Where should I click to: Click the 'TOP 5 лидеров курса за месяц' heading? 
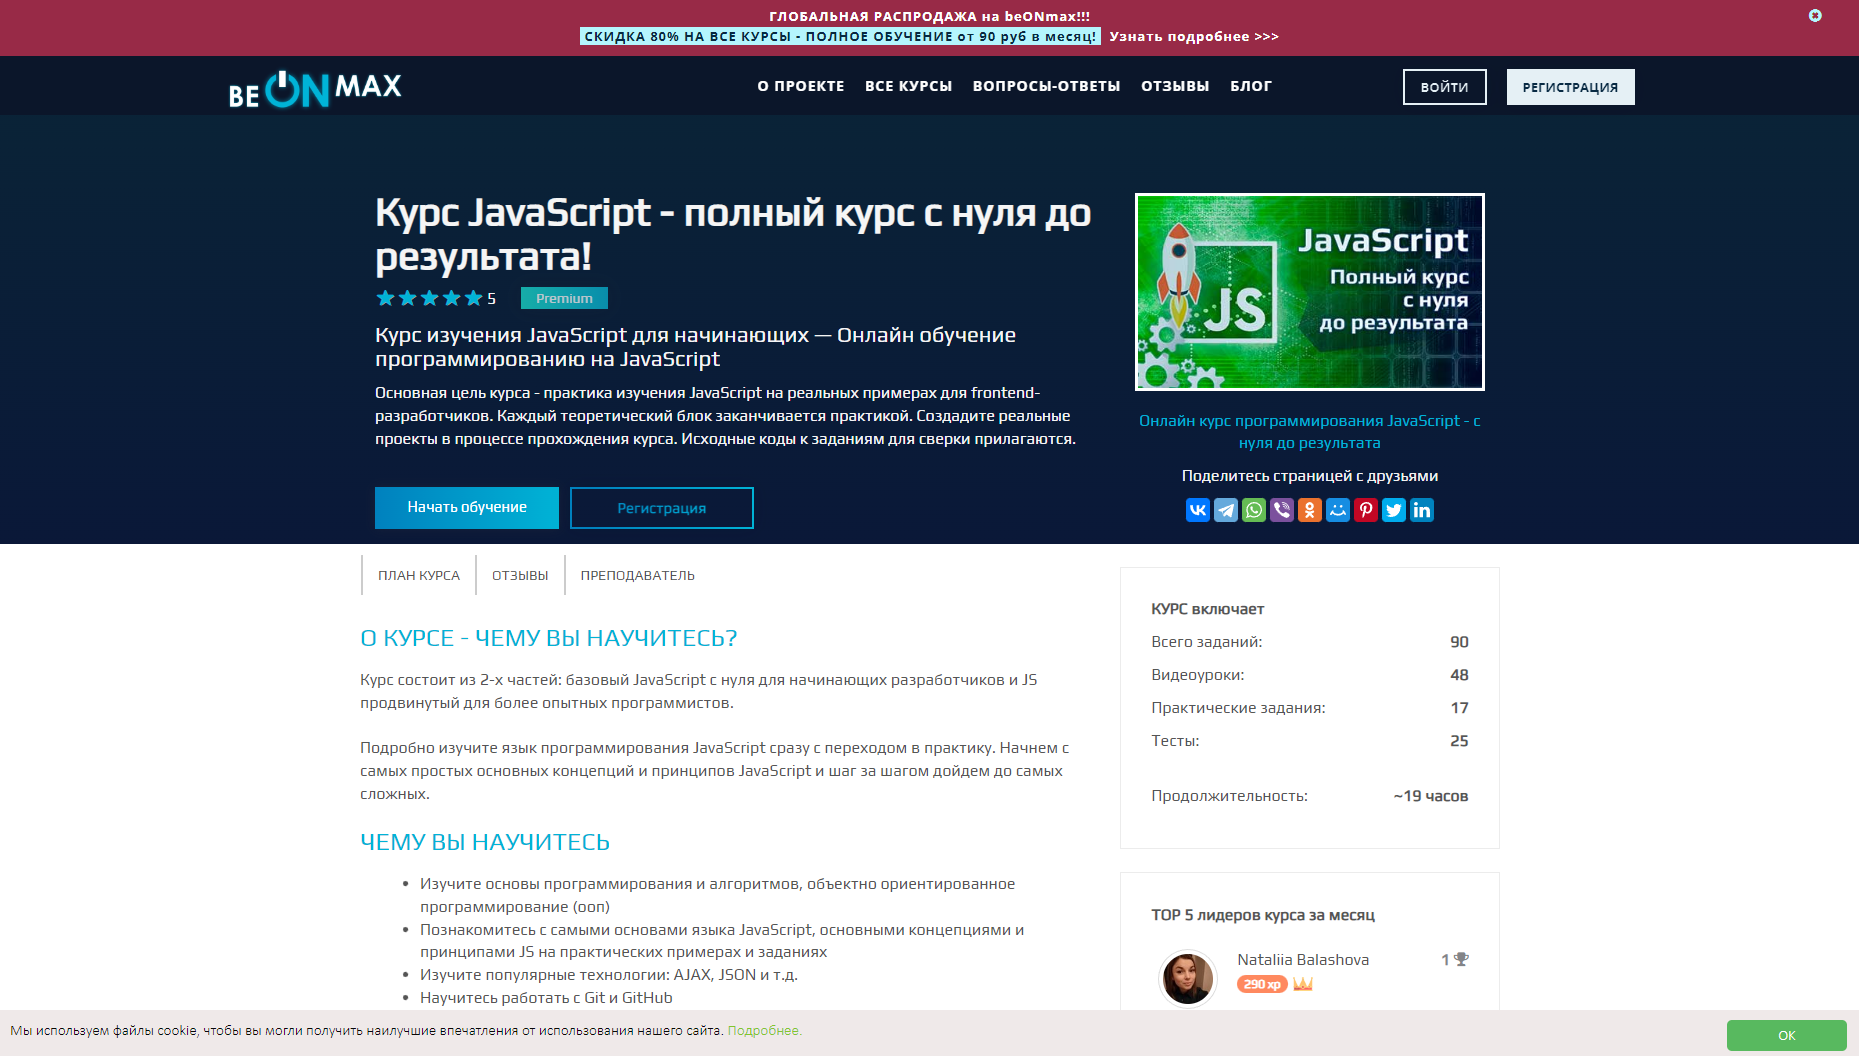point(1263,915)
